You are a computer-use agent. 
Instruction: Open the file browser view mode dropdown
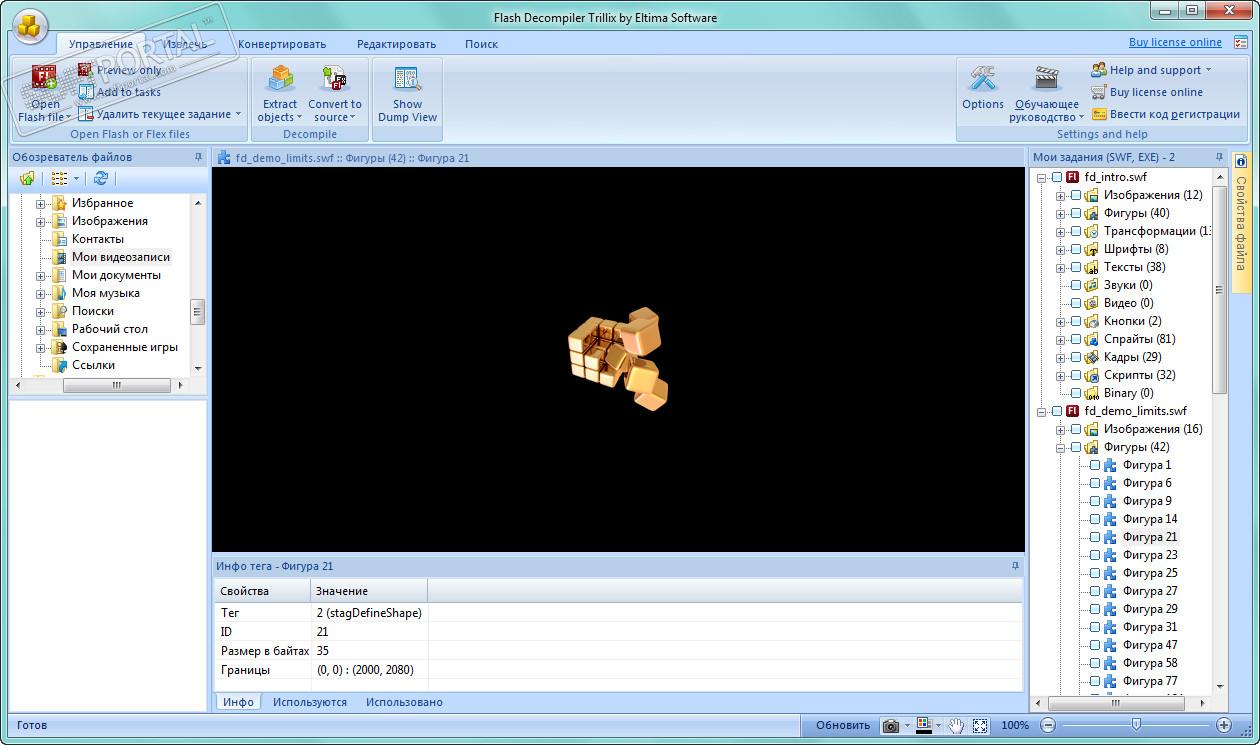click(76, 178)
